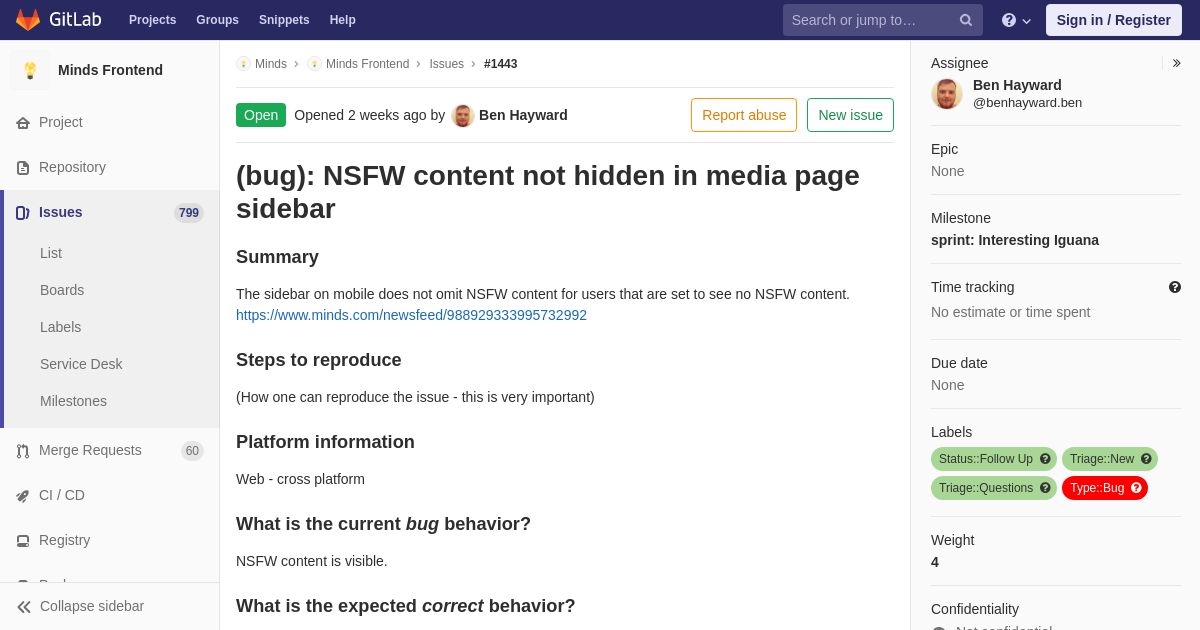Click the Repository file icon

point(23,168)
